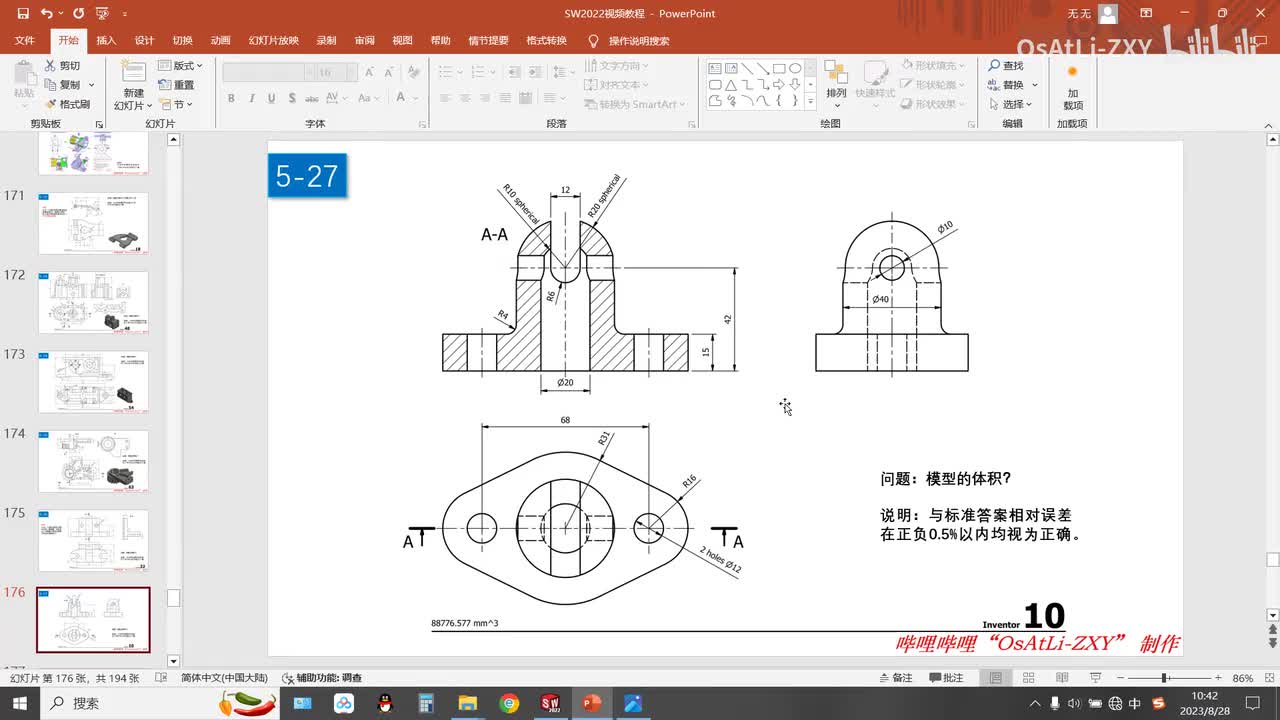The height and width of the screenshot is (720, 1280).
Task: Open SolidWorks 2022 from the taskbar
Action: (x=550, y=703)
